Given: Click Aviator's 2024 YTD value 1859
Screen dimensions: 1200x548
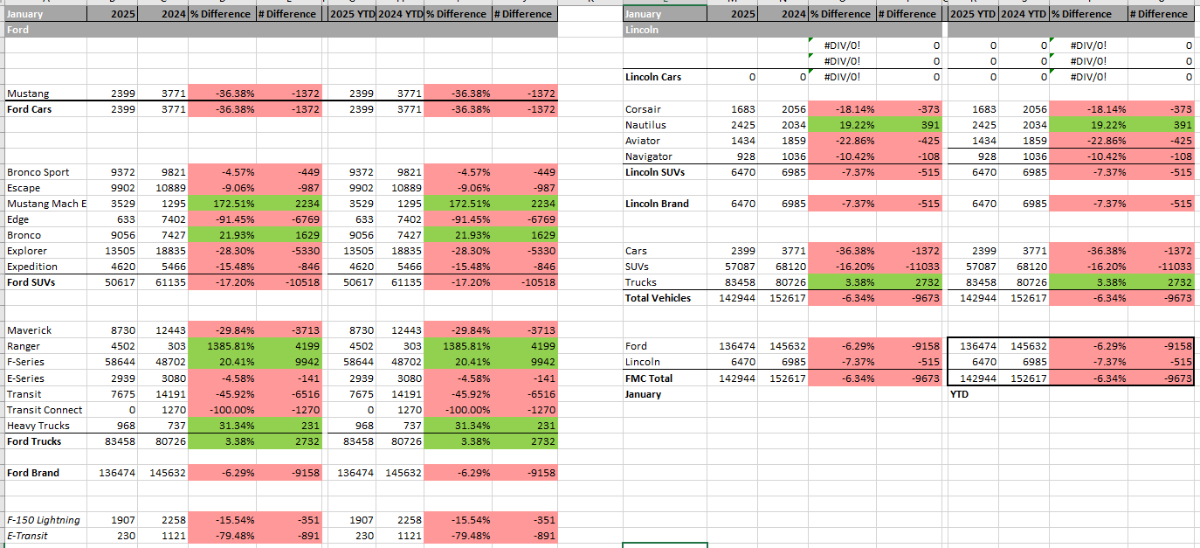Looking at the screenshot, I should click(x=1035, y=141).
